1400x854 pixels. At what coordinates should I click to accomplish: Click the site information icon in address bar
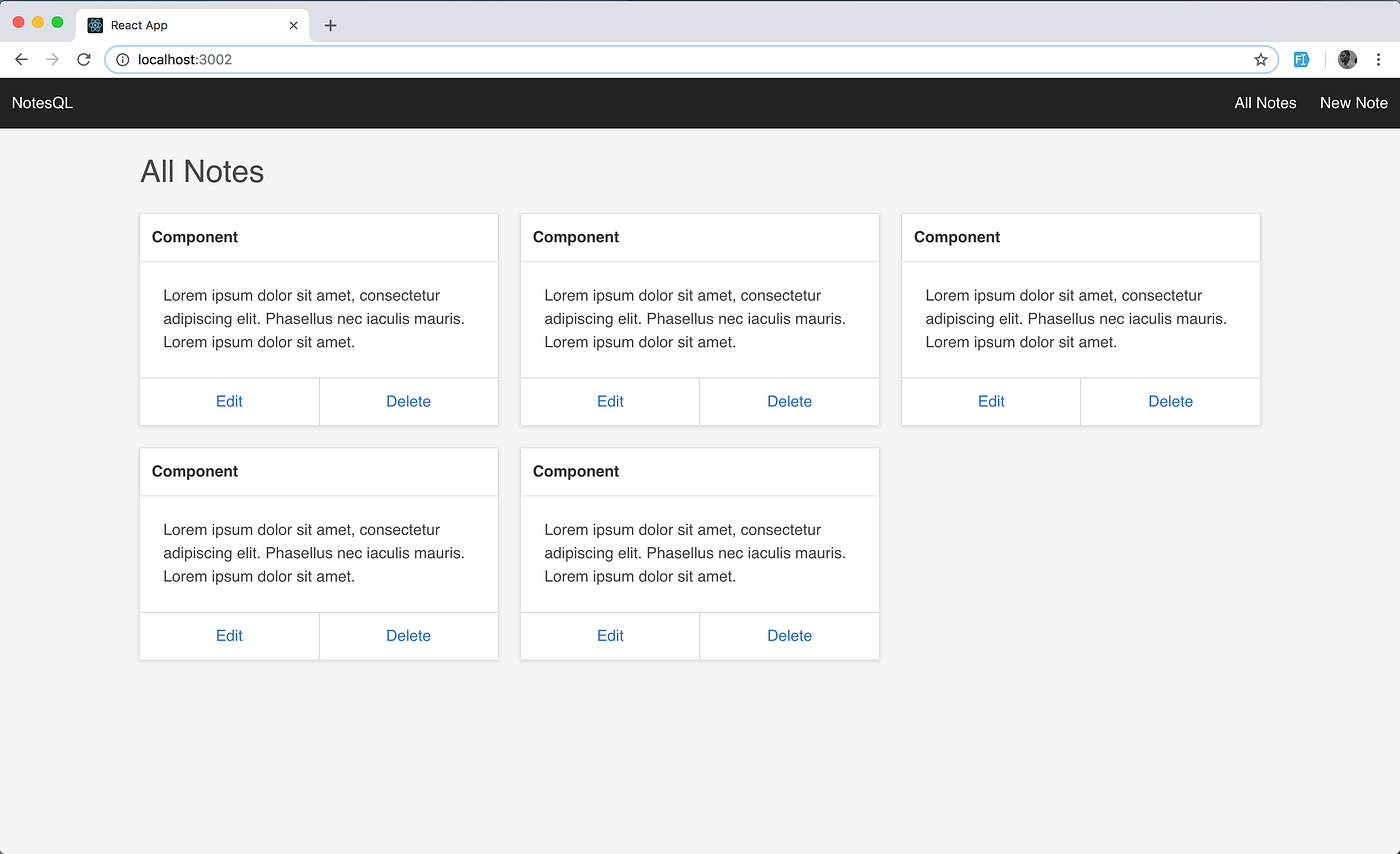coord(121,59)
